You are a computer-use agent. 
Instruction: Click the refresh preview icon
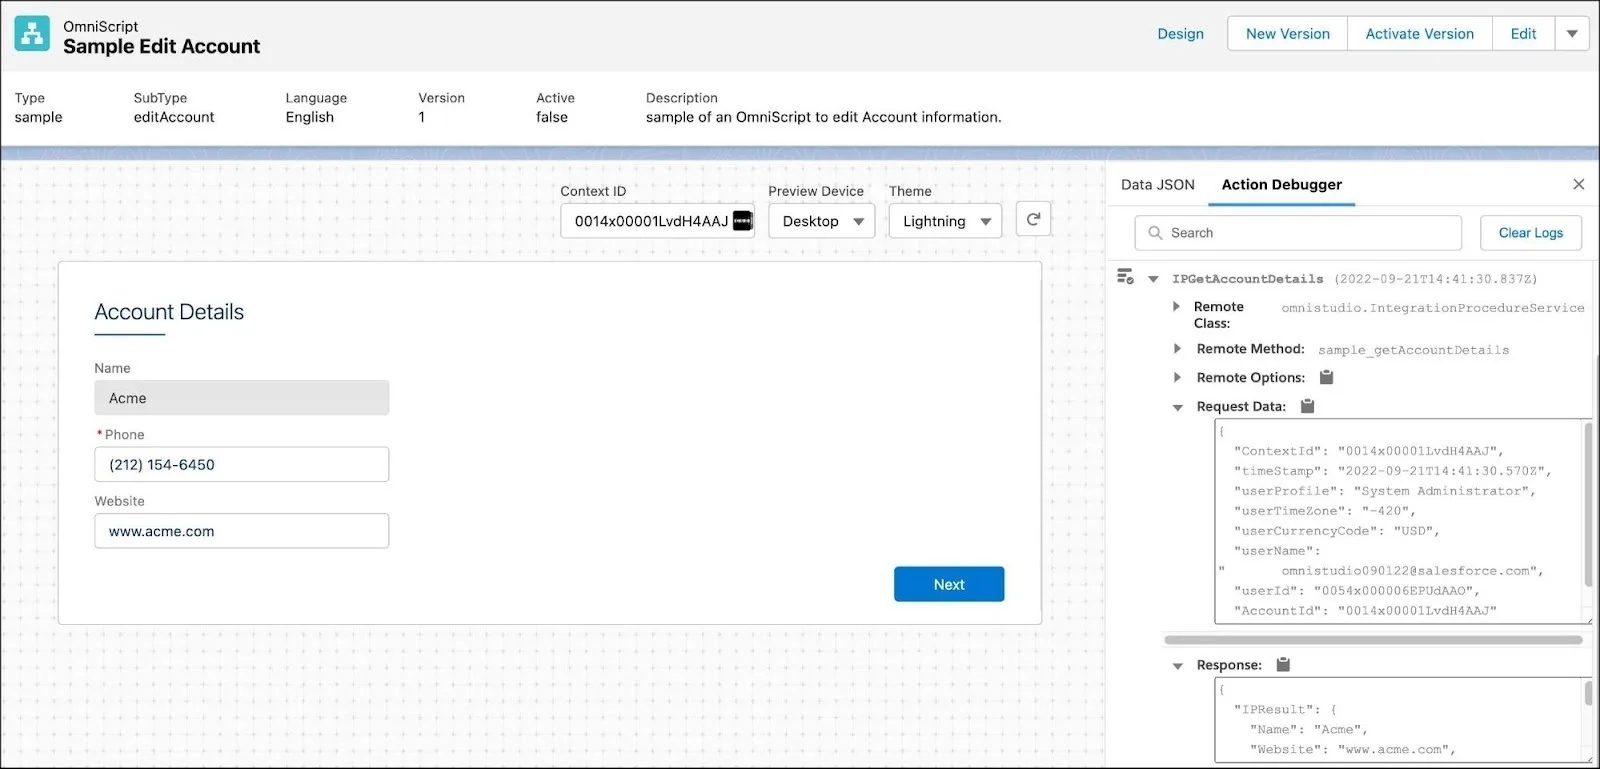1033,220
